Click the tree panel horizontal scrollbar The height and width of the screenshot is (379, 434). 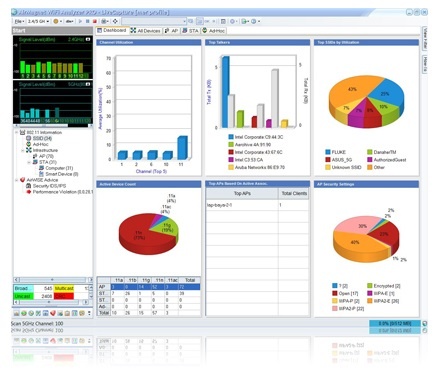pos(52,280)
